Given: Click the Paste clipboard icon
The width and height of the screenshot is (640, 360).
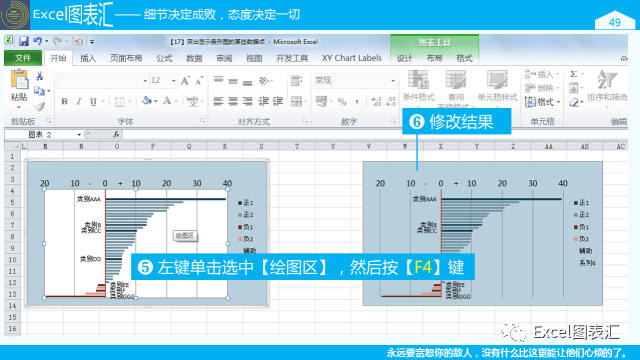Looking at the screenshot, I should click(19, 79).
